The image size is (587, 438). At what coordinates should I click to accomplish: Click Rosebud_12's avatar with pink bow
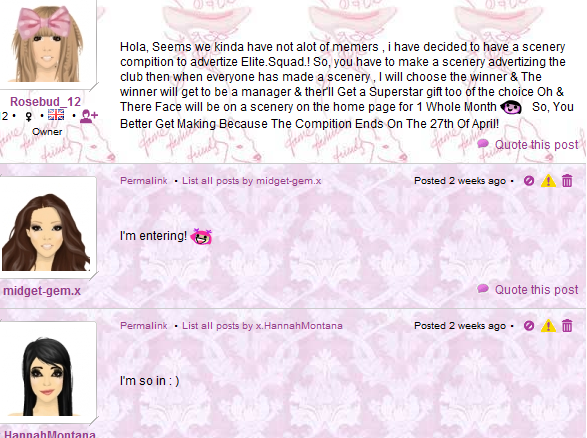(x=47, y=43)
